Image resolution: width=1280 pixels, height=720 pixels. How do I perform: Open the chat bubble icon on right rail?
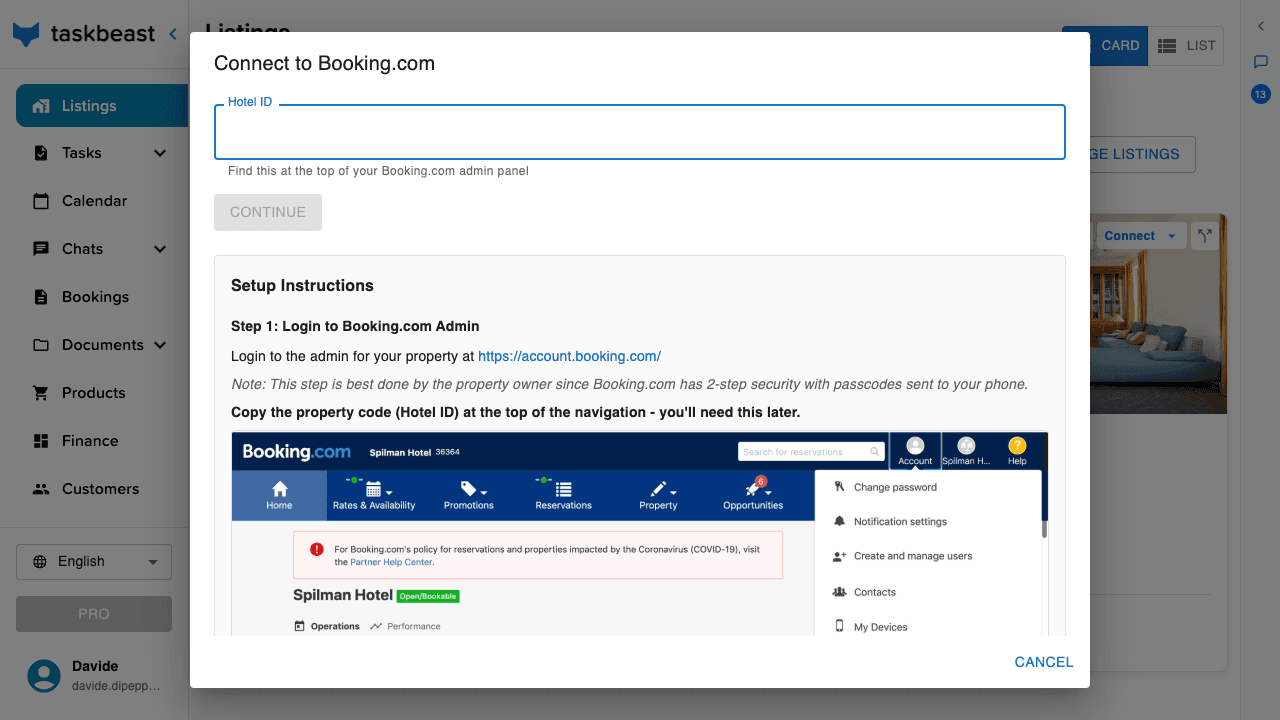[x=1261, y=62]
